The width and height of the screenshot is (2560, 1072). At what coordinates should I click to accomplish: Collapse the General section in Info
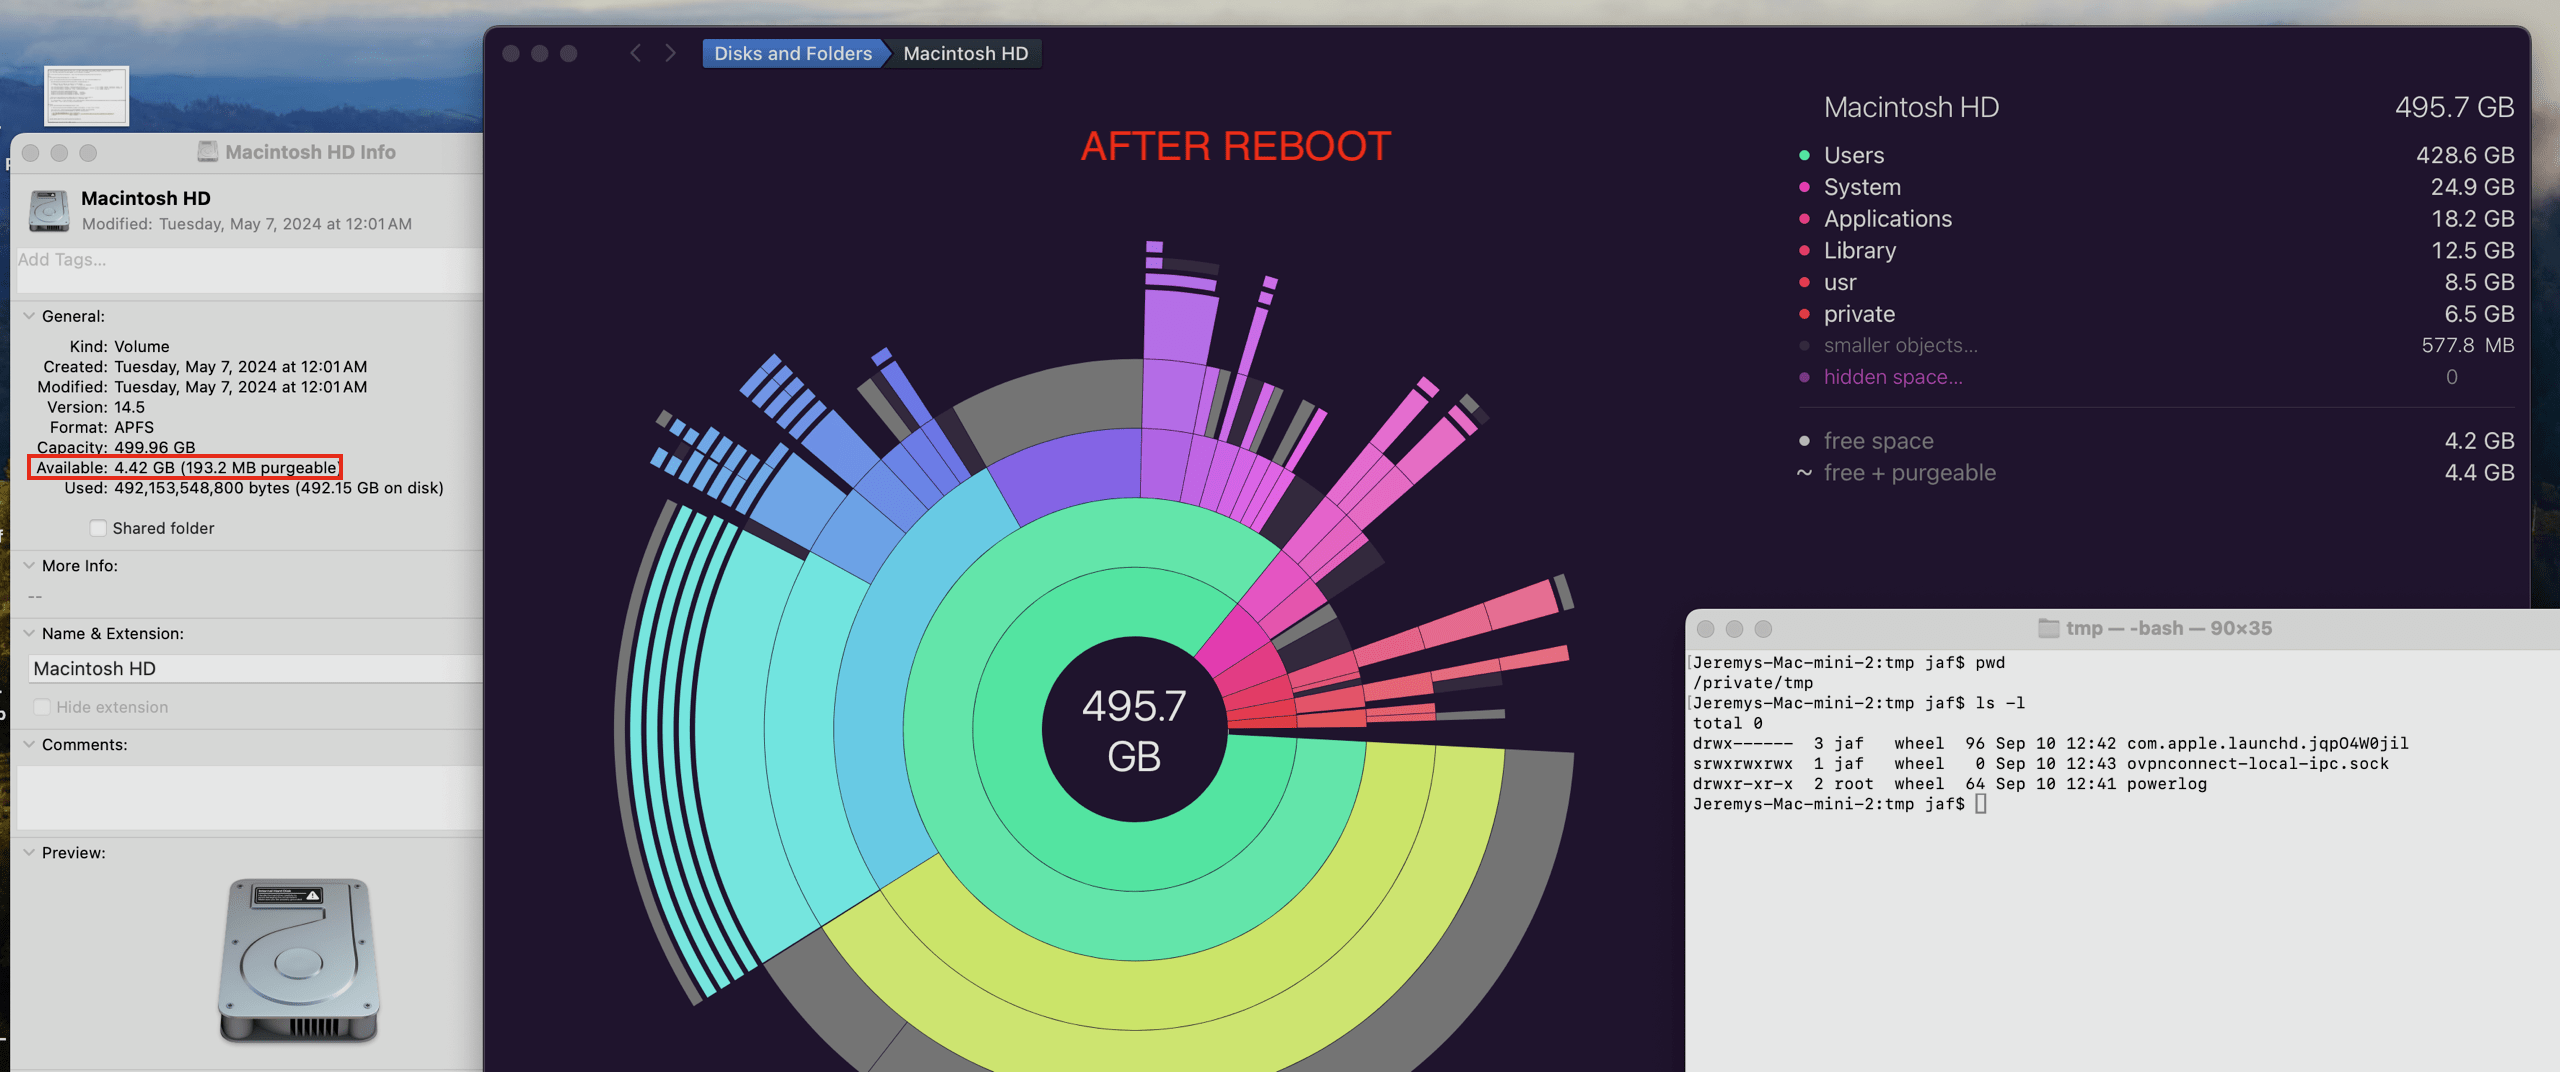pos(29,316)
